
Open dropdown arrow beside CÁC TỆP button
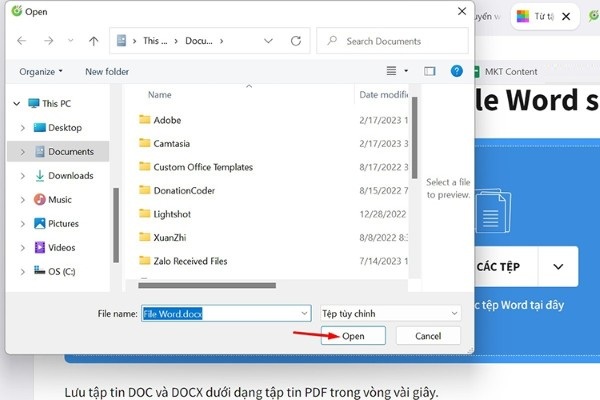(x=558, y=267)
